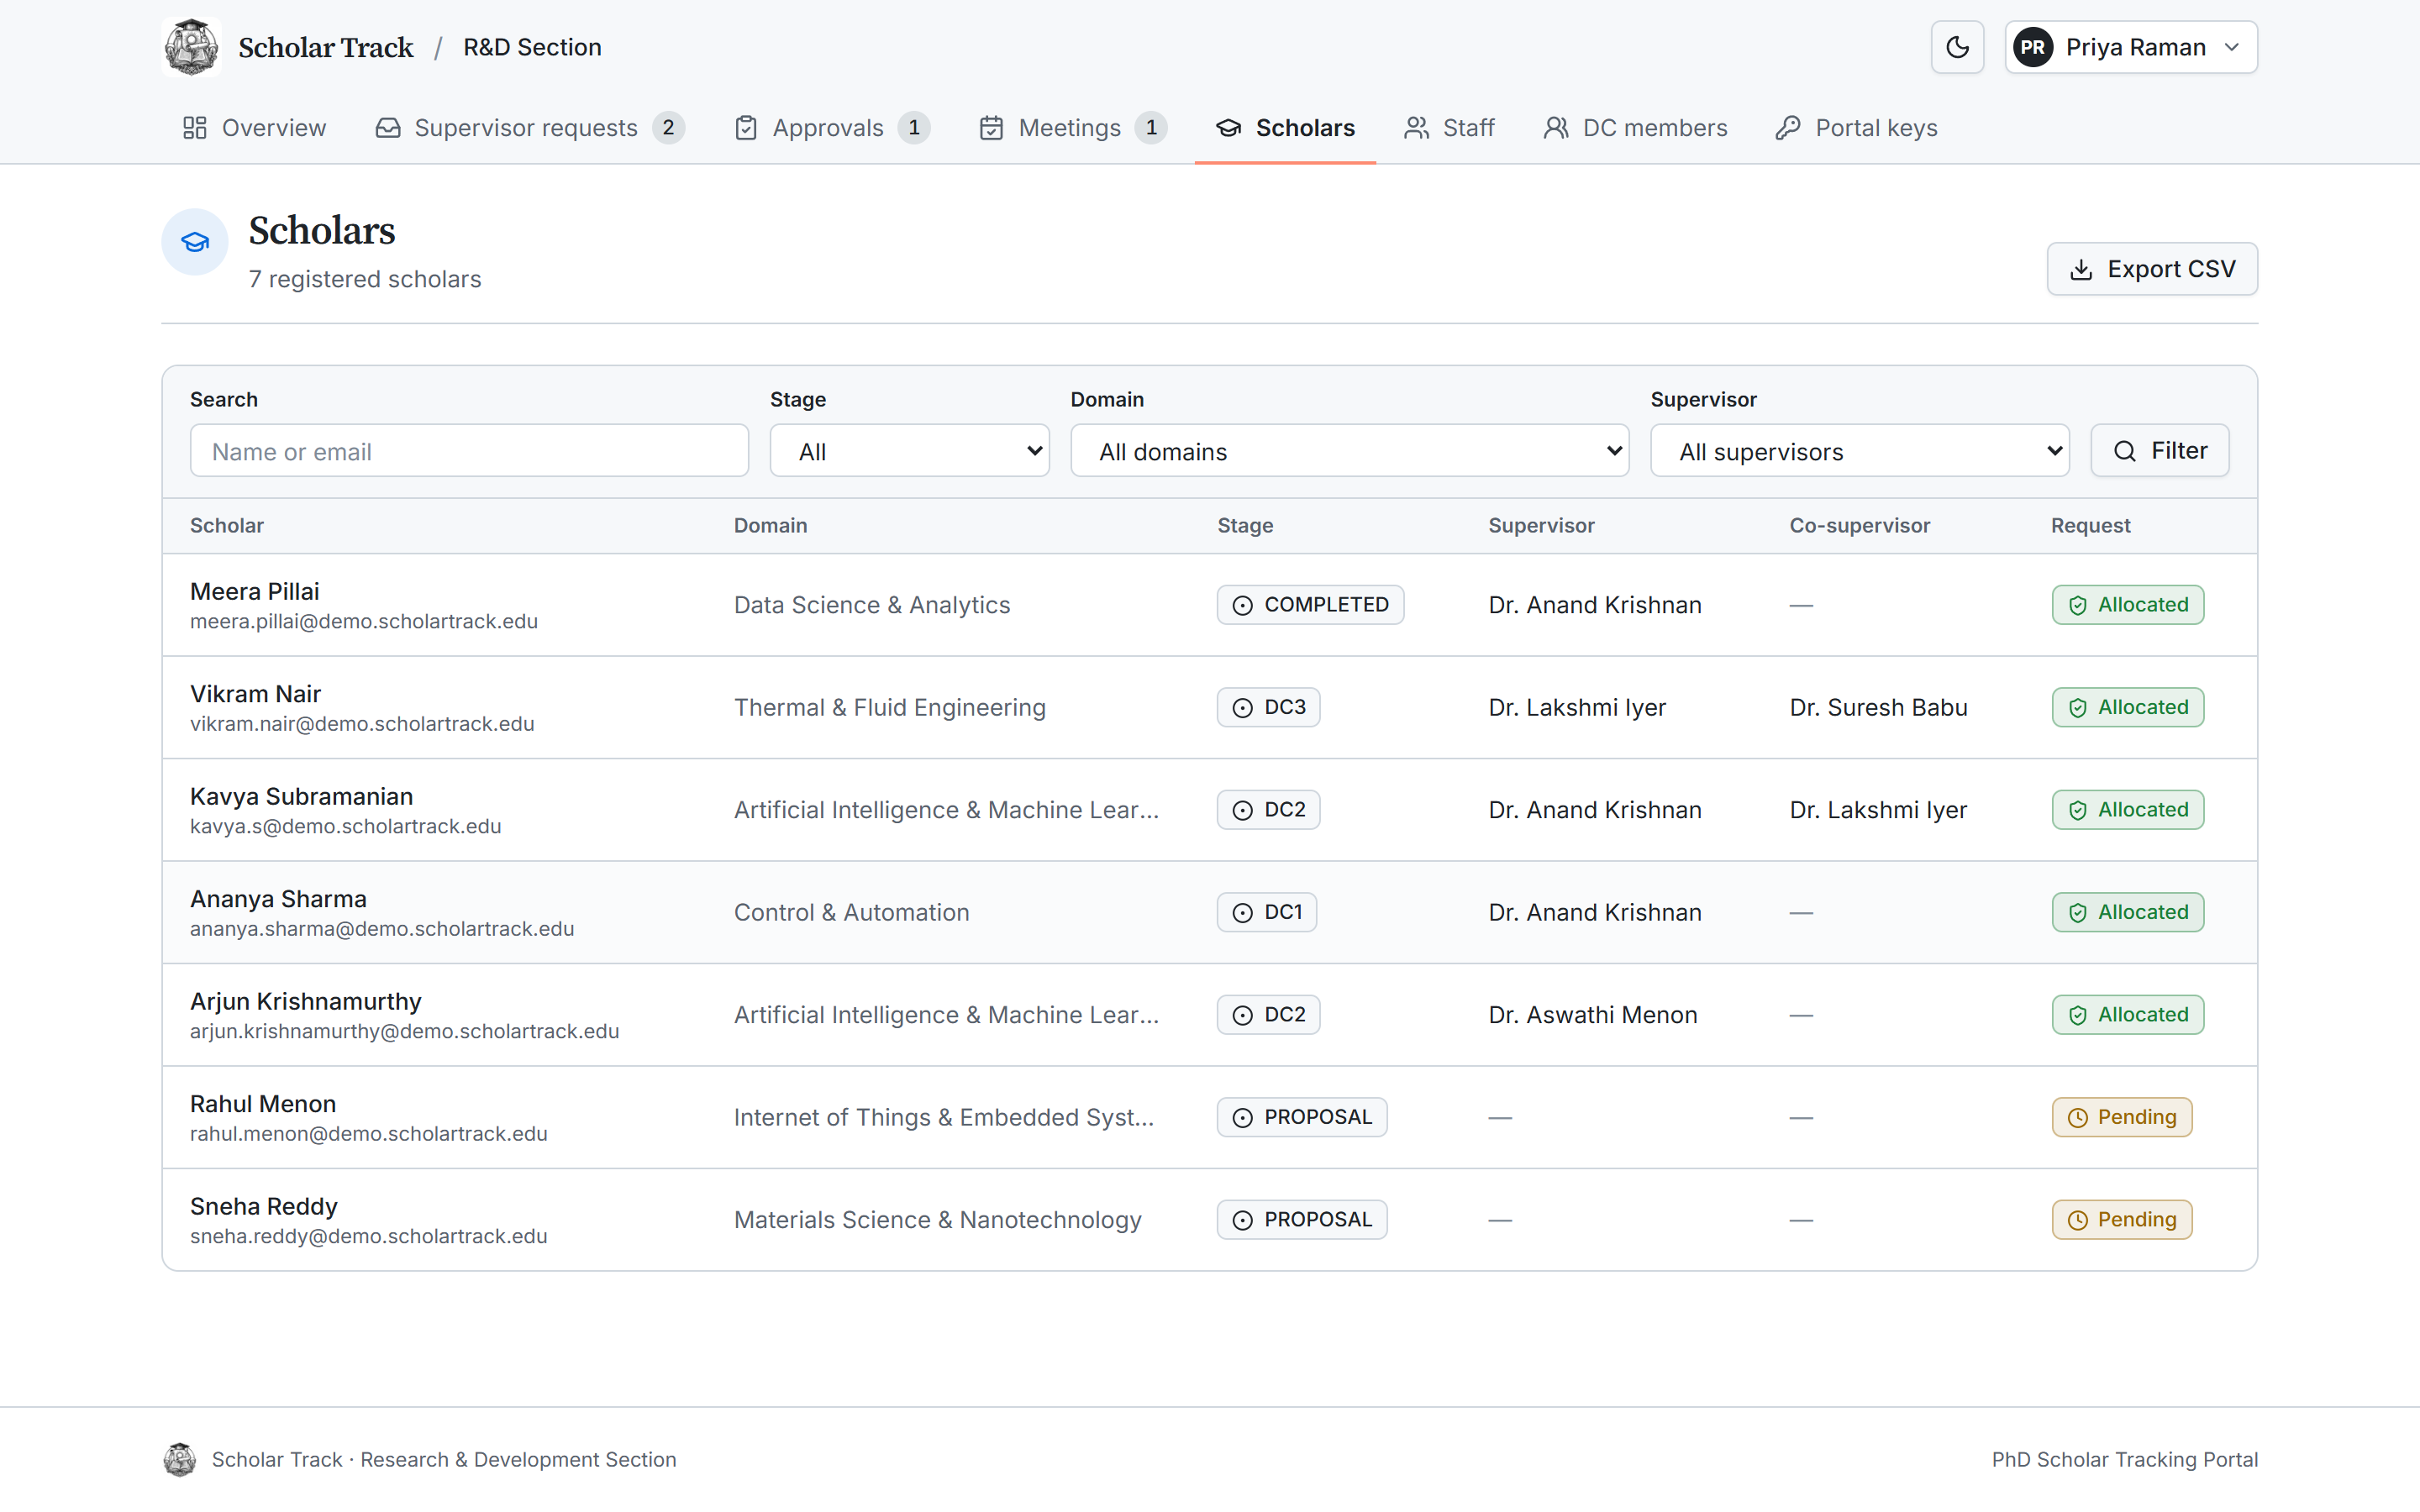The height and width of the screenshot is (1512, 2420).
Task: Select the Scholars tab
Action: (x=1285, y=128)
